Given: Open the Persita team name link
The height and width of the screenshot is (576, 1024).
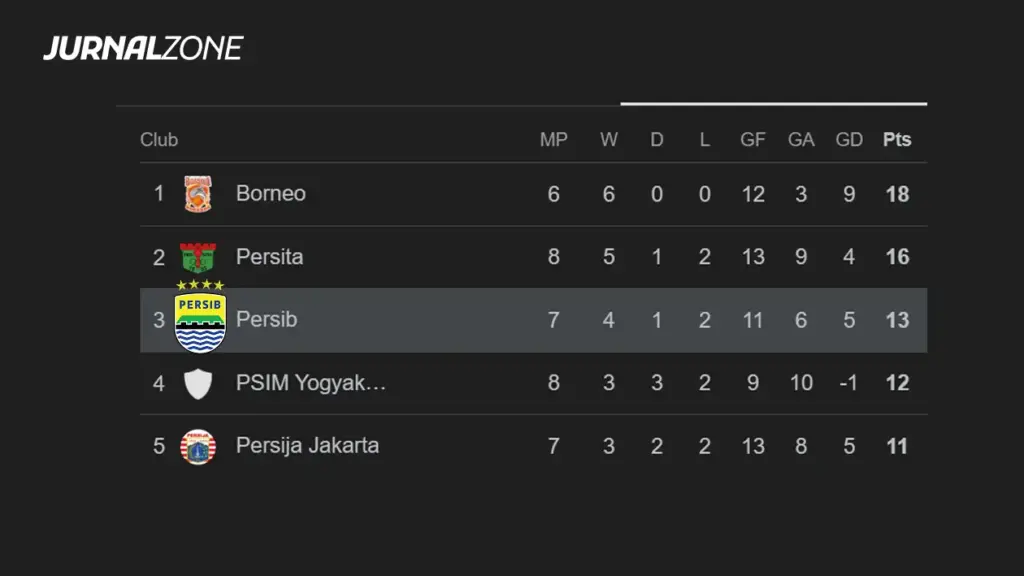Looking at the screenshot, I should [x=269, y=257].
